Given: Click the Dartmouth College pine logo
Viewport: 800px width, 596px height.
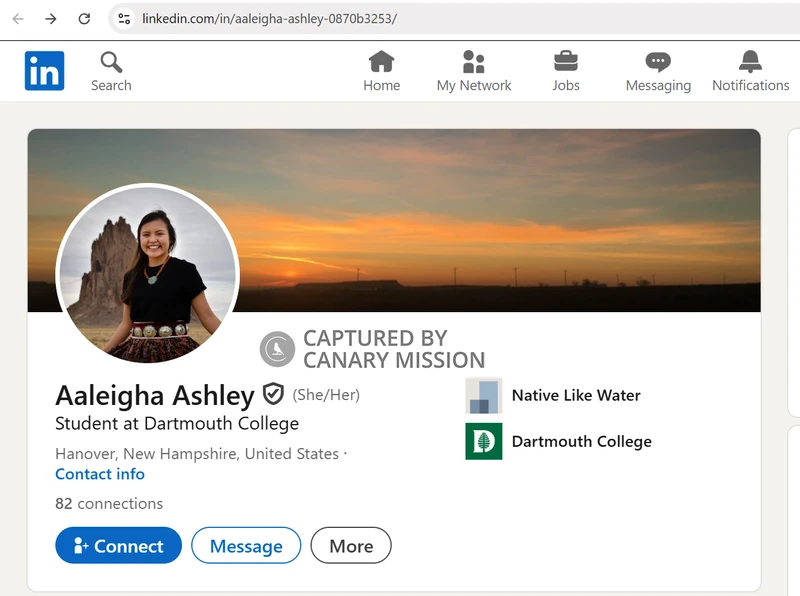Looking at the screenshot, I should [484, 441].
